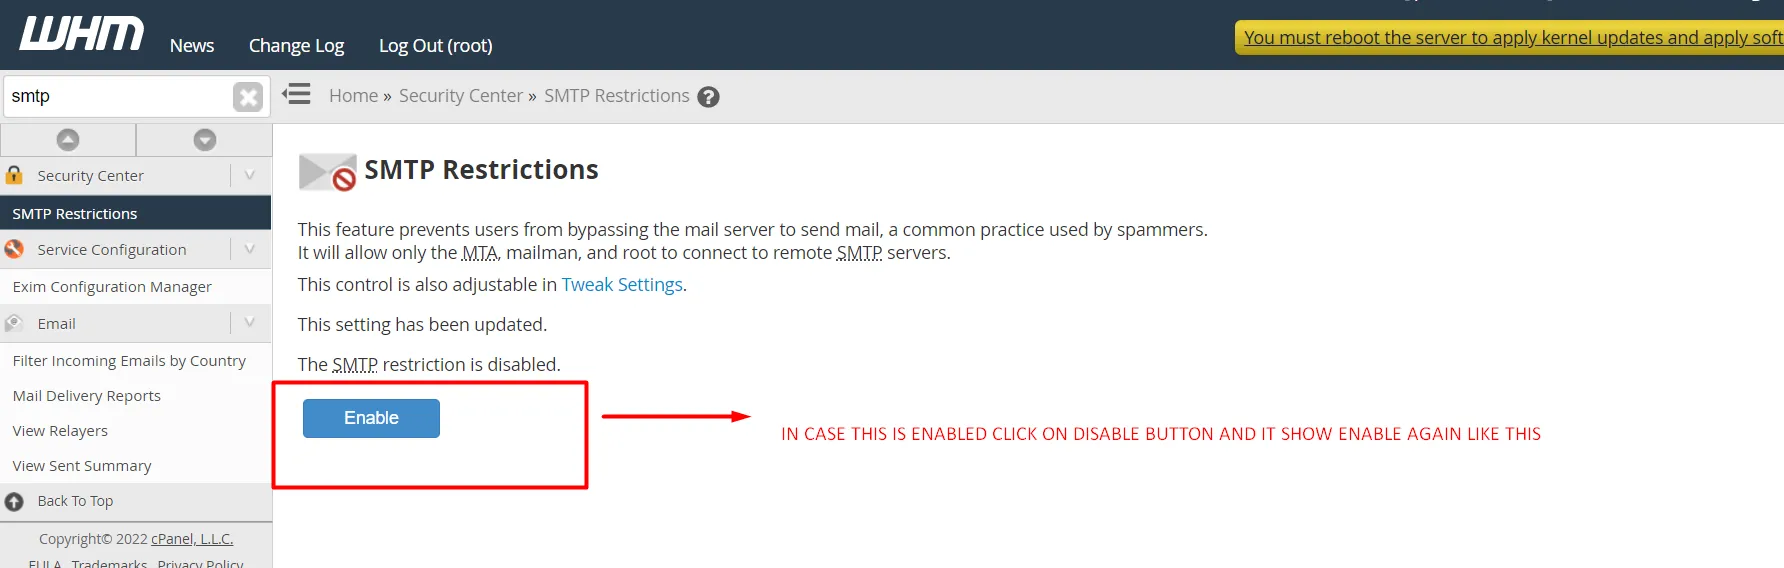The image size is (1784, 568).
Task: Collapse the Service Configuration section chevron
Action: (250, 249)
